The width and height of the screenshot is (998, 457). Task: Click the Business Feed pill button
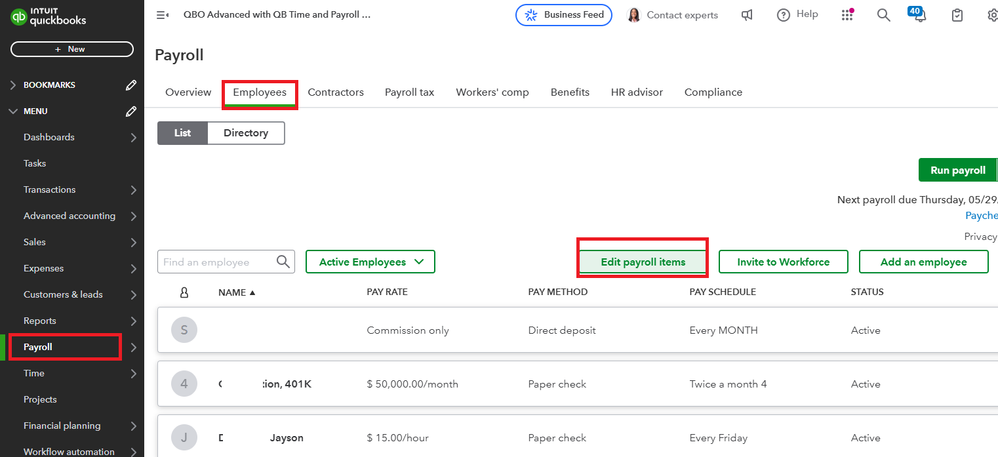pyautogui.click(x=564, y=15)
